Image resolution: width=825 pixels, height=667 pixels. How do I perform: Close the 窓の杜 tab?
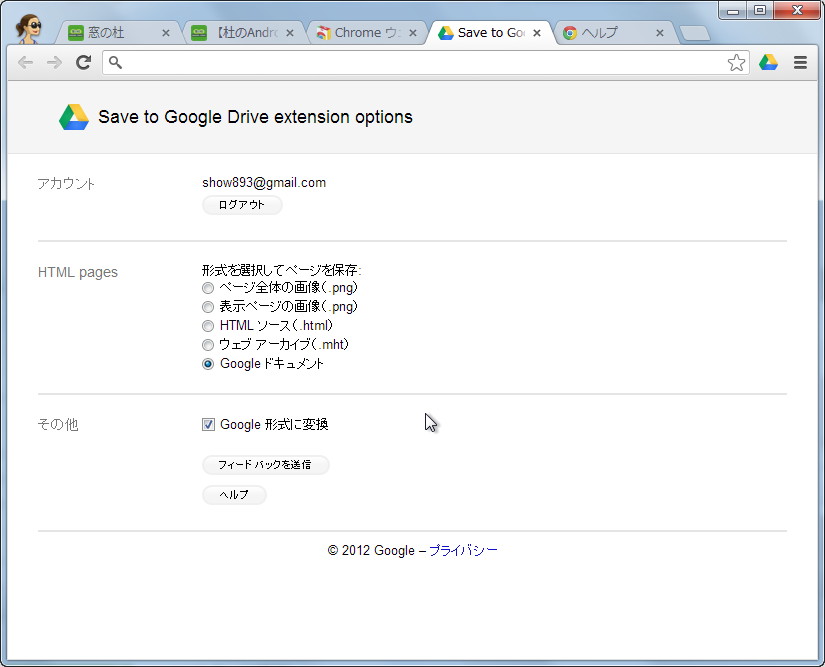pyautogui.click(x=166, y=33)
